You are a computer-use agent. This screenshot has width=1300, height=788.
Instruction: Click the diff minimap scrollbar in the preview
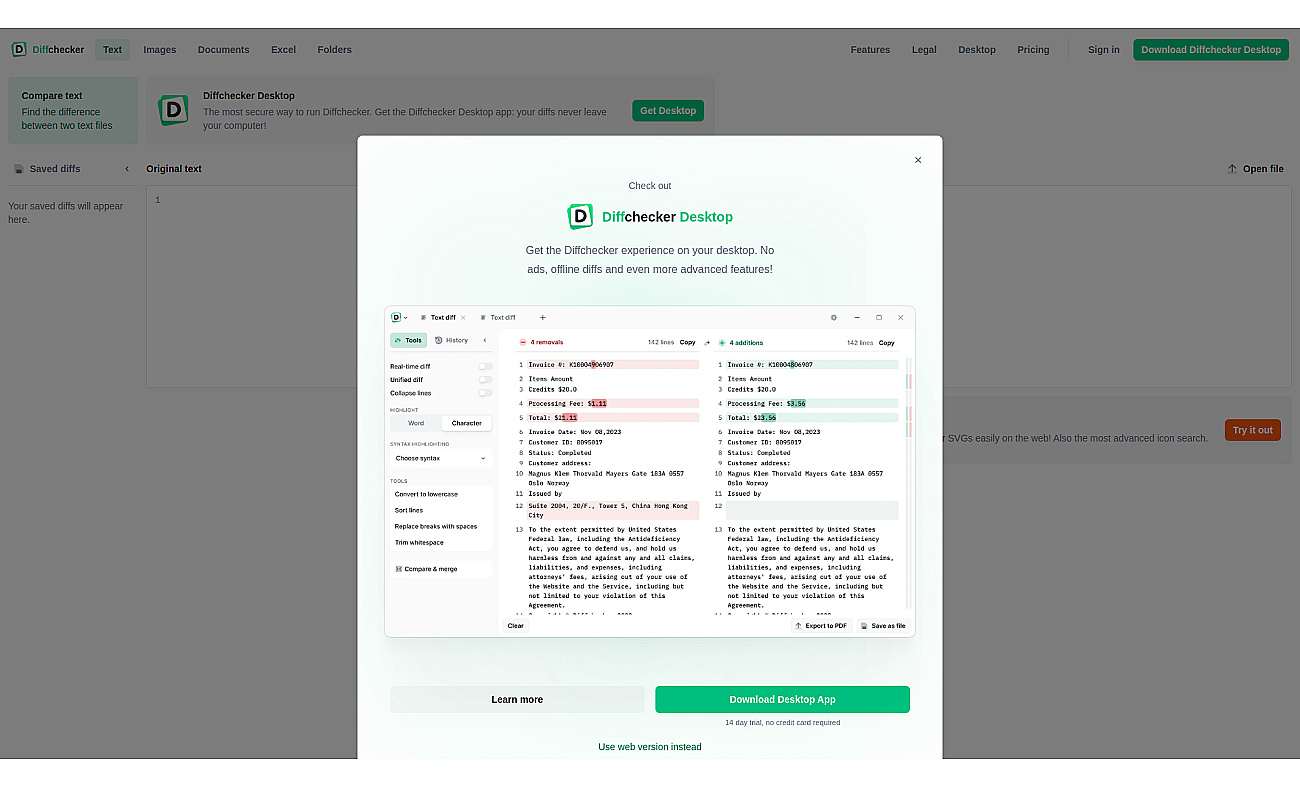909,482
